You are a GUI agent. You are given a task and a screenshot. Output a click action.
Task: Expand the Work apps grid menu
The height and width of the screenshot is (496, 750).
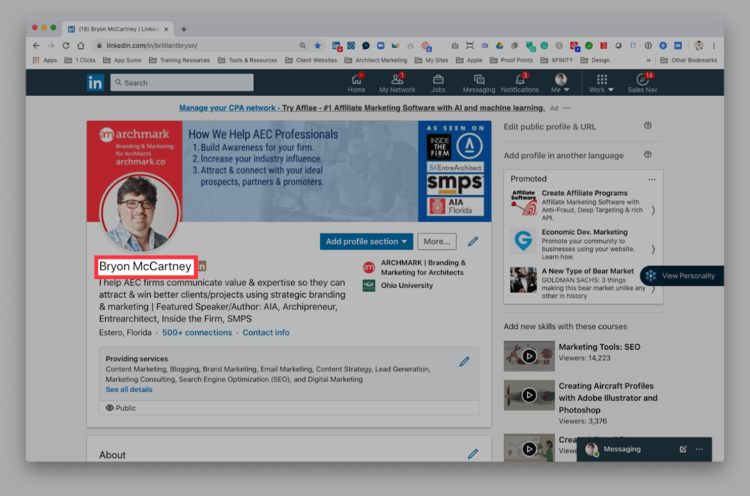coord(601,82)
